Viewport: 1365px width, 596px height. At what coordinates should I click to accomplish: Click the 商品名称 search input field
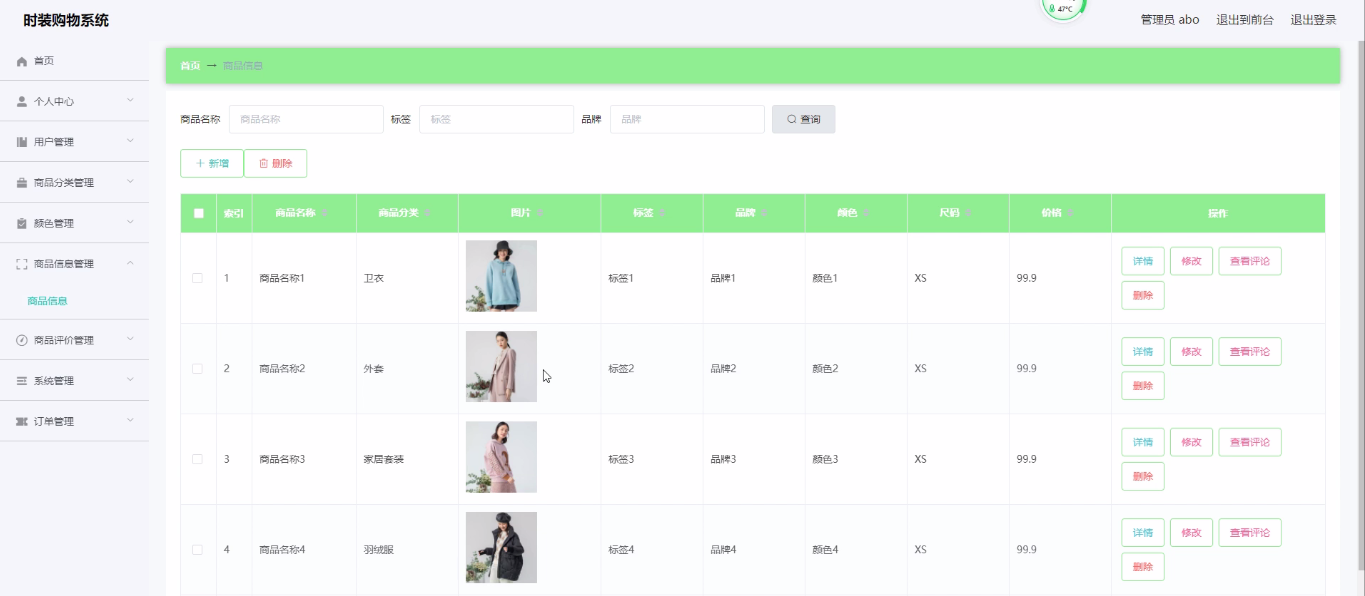[x=306, y=119]
